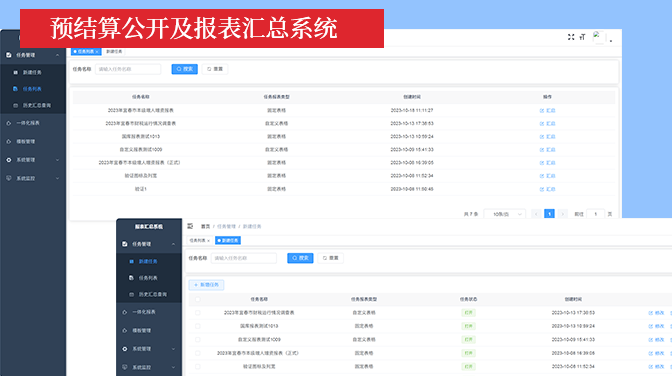Open 任务列表 in lower window sidebar
This screenshot has width=672, height=376.
149,278
